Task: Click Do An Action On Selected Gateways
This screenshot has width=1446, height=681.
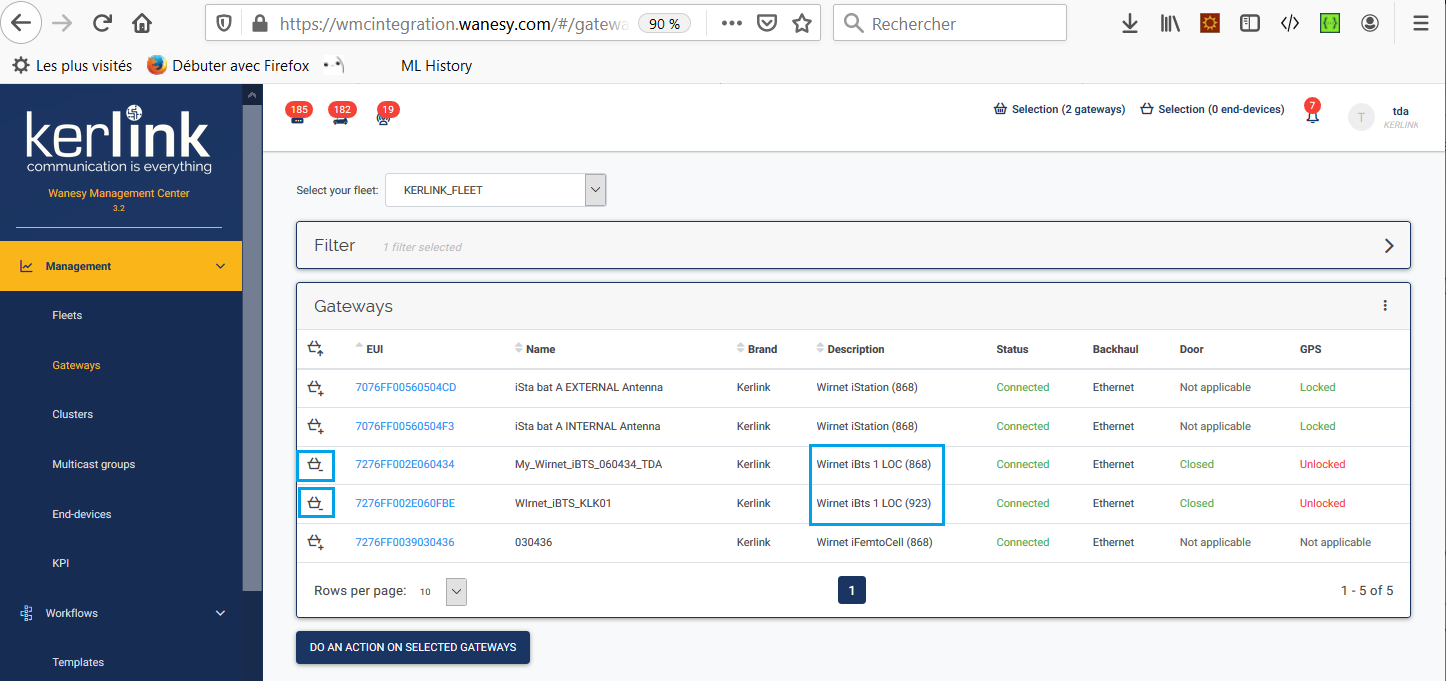Action: click(x=412, y=647)
